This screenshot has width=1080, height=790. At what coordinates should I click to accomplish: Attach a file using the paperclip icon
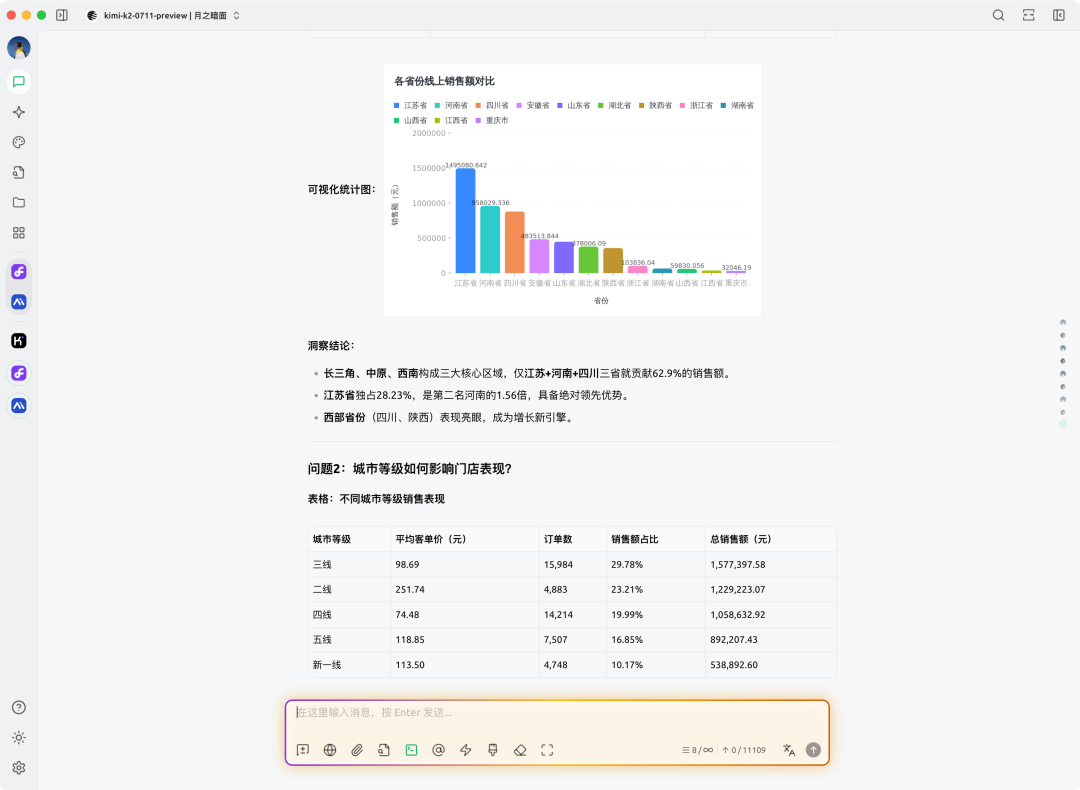pyautogui.click(x=356, y=749)
